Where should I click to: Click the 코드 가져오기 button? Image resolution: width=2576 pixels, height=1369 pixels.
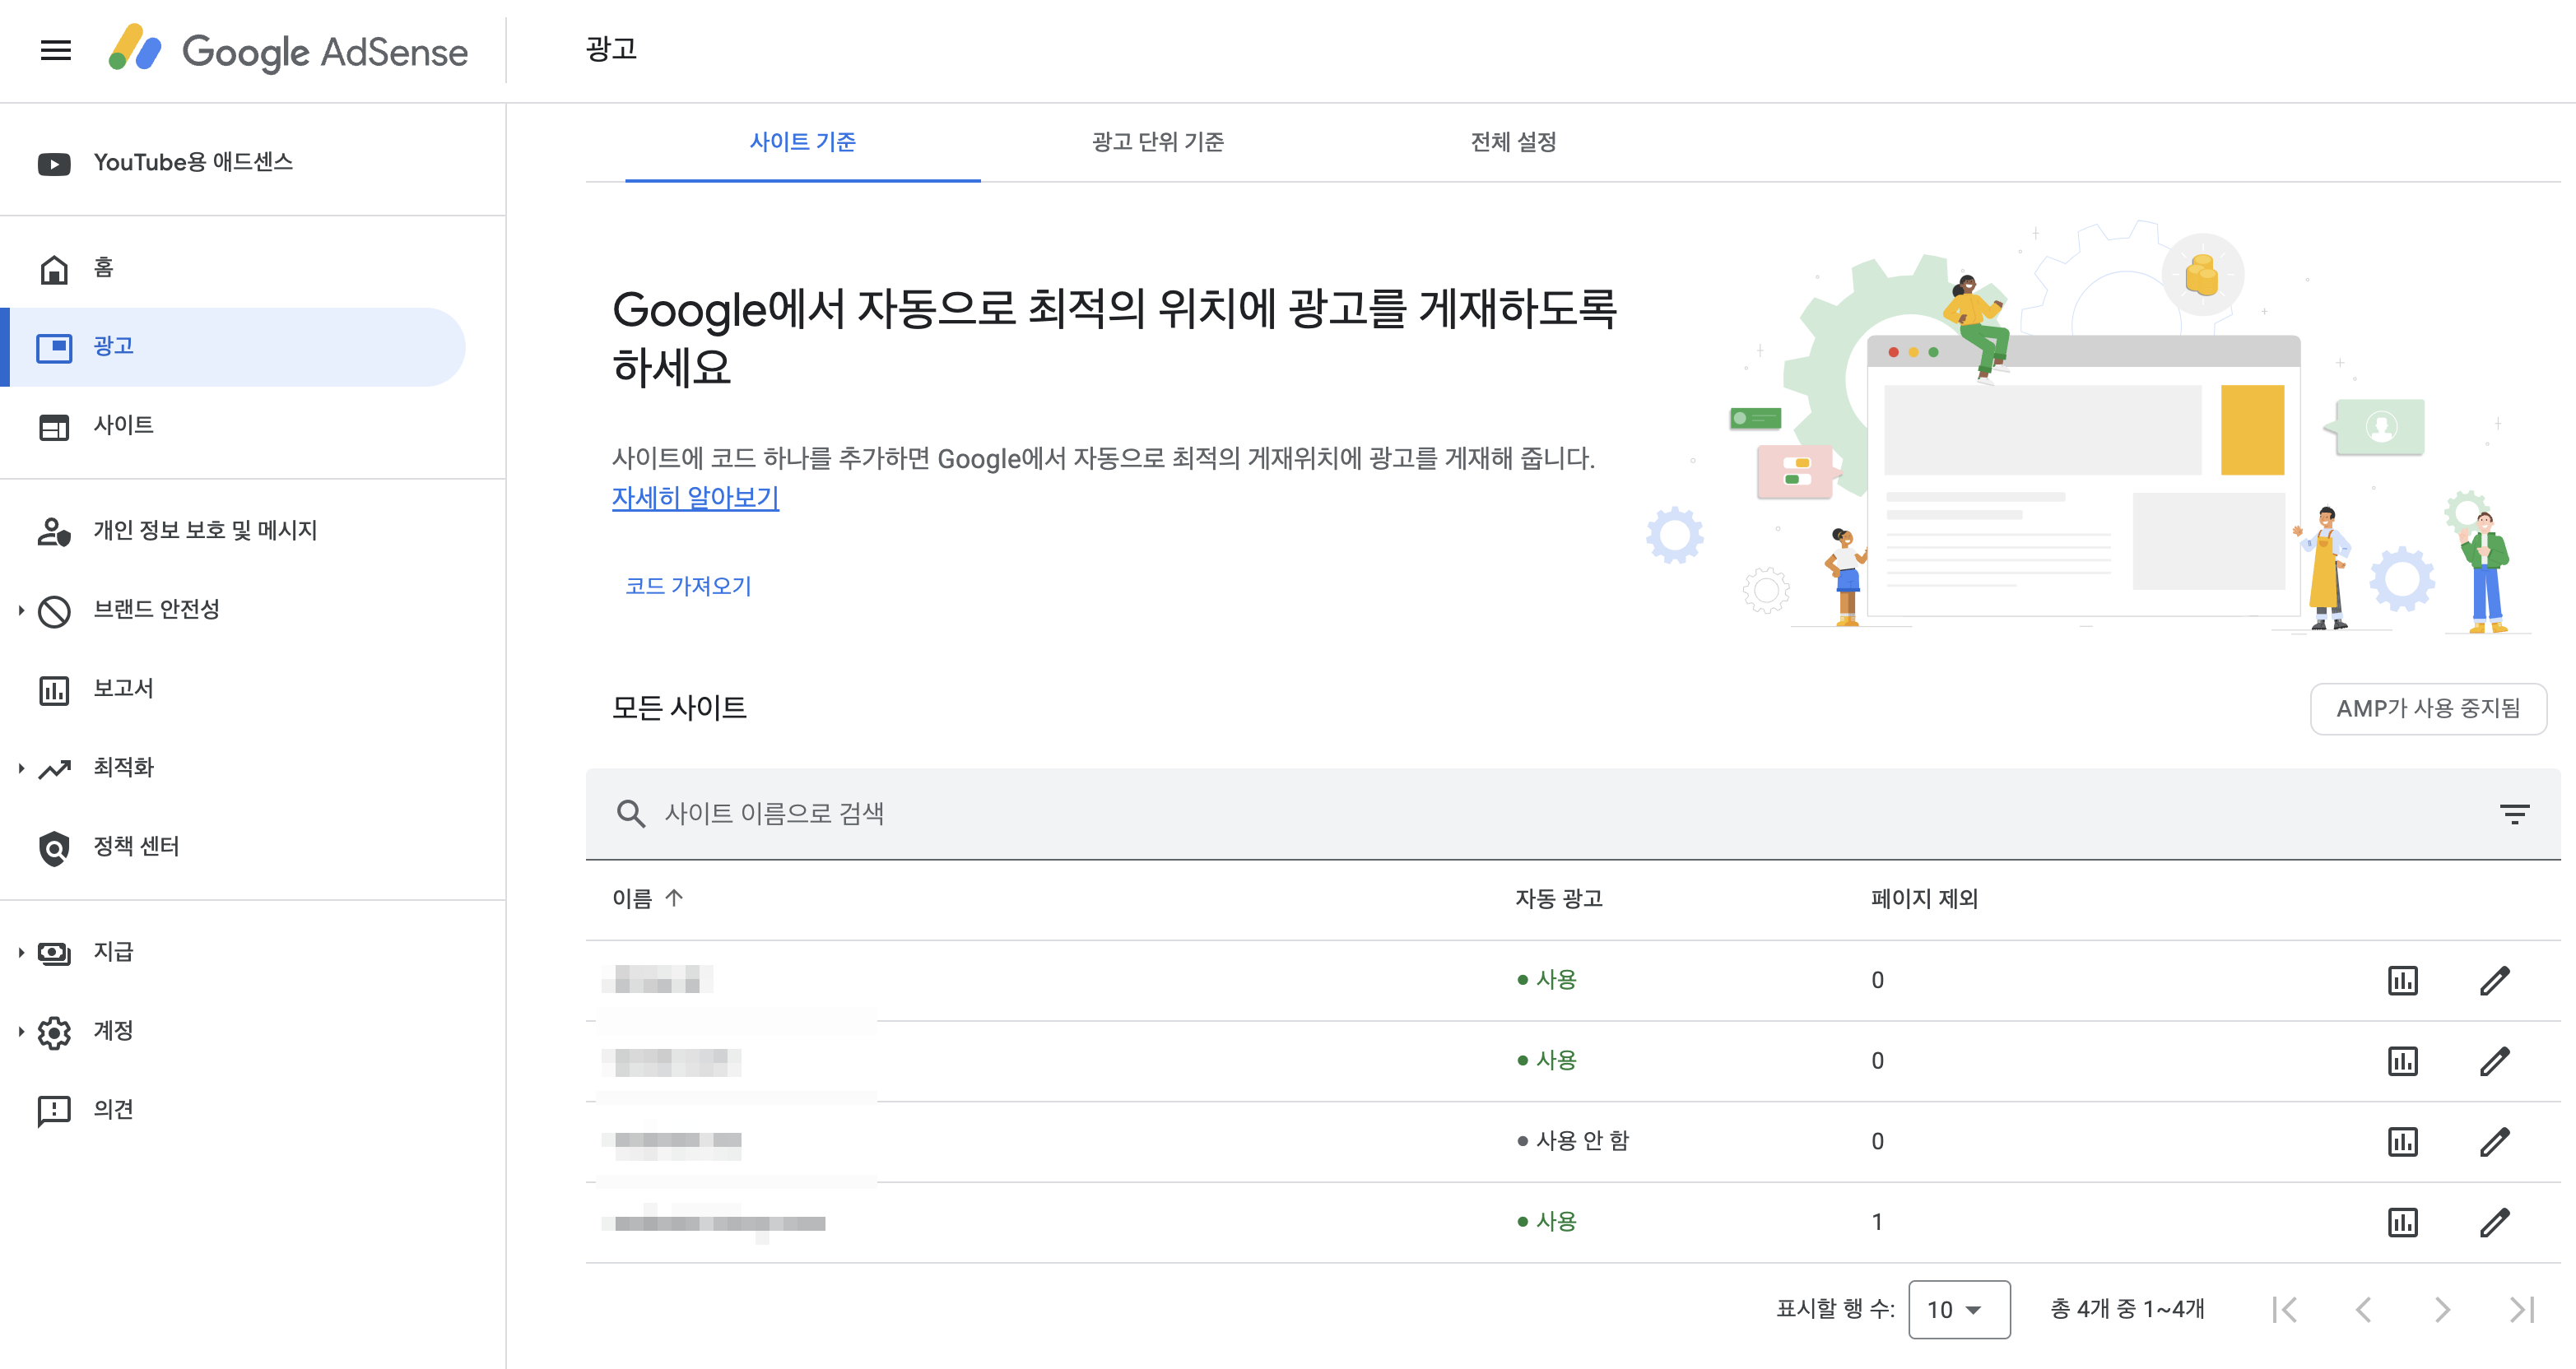pyautogui.click(x=688, y=586)
